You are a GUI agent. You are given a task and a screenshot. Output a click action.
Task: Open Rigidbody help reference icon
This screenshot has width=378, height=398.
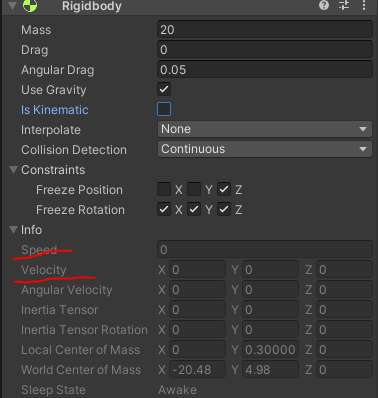[x=324, y=5]
